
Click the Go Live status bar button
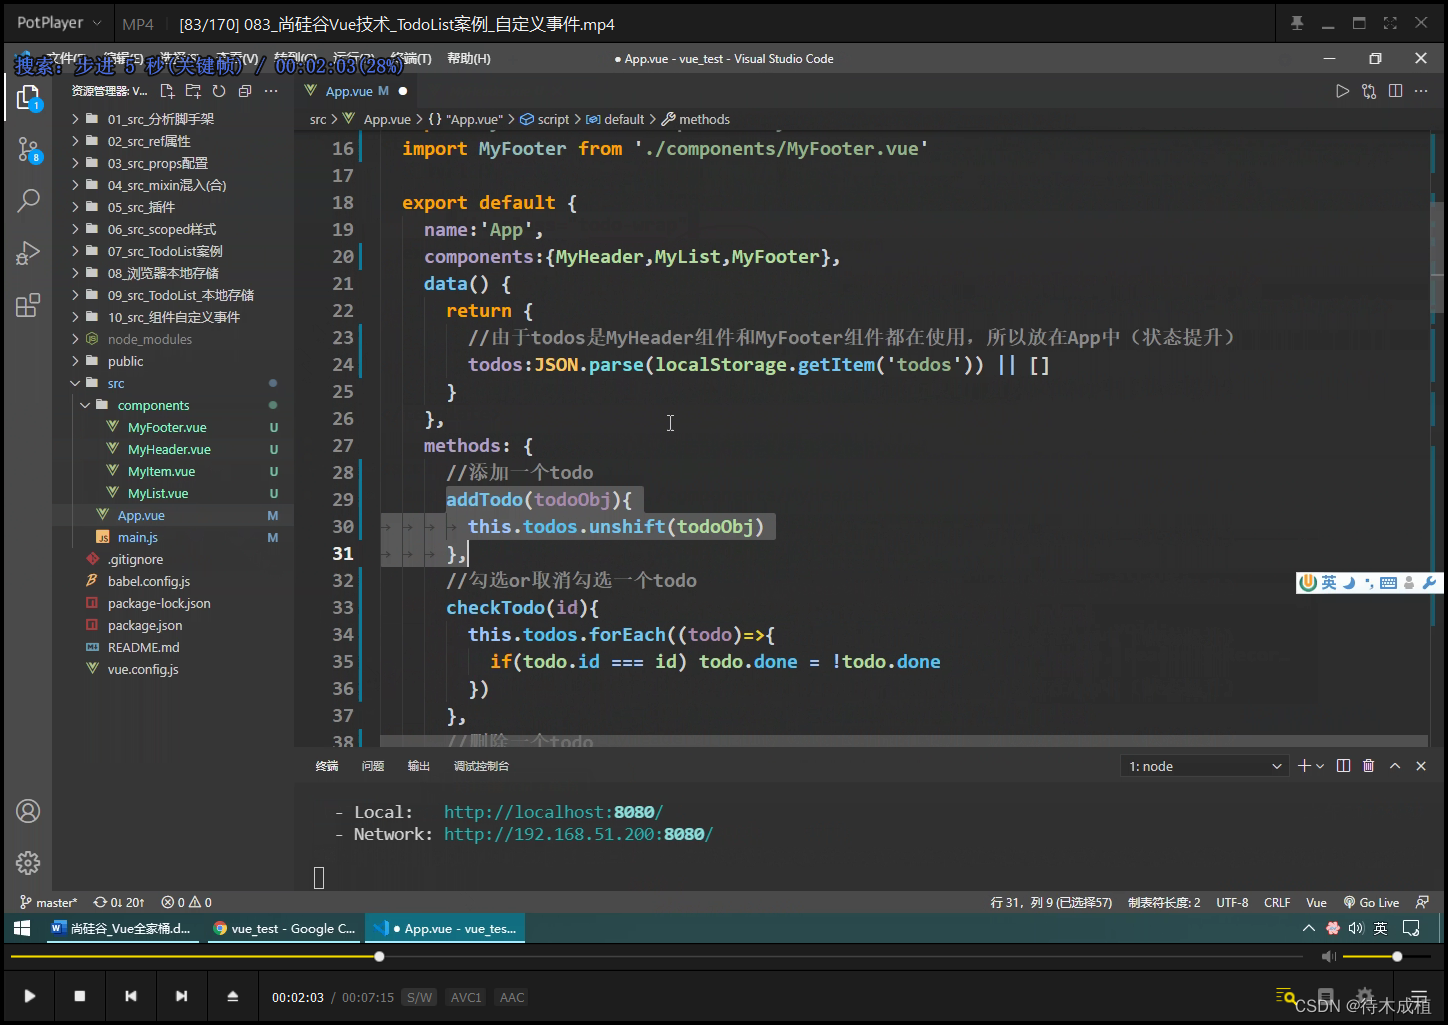pos(1371,902)
